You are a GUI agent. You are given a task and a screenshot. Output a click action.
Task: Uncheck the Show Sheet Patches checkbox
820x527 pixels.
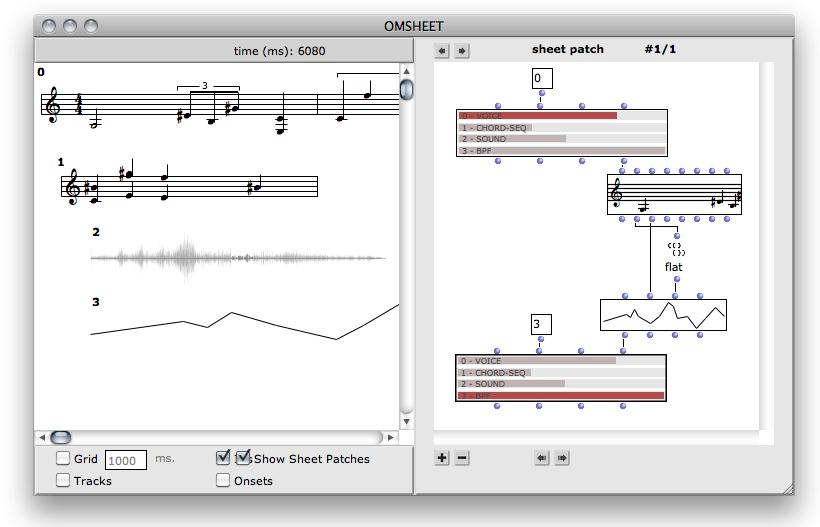pos(225,458)
